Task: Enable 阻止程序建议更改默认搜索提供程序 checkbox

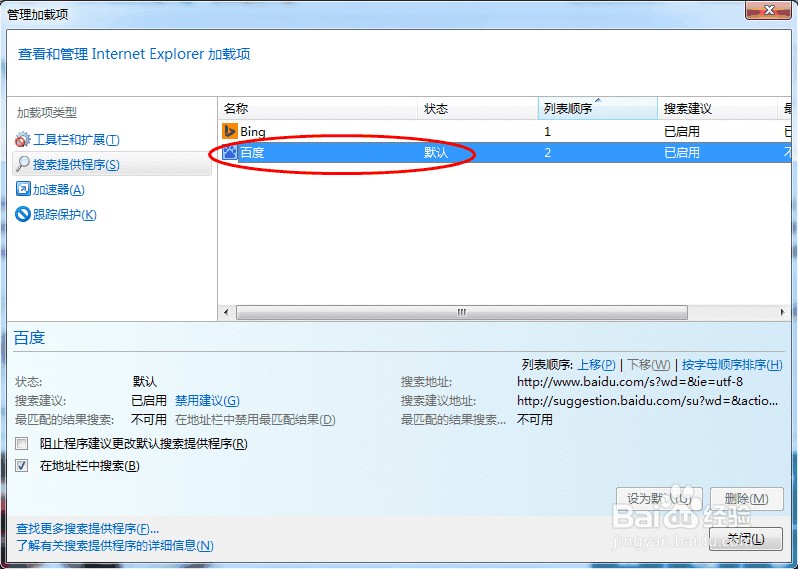Action: pos(21,443)
